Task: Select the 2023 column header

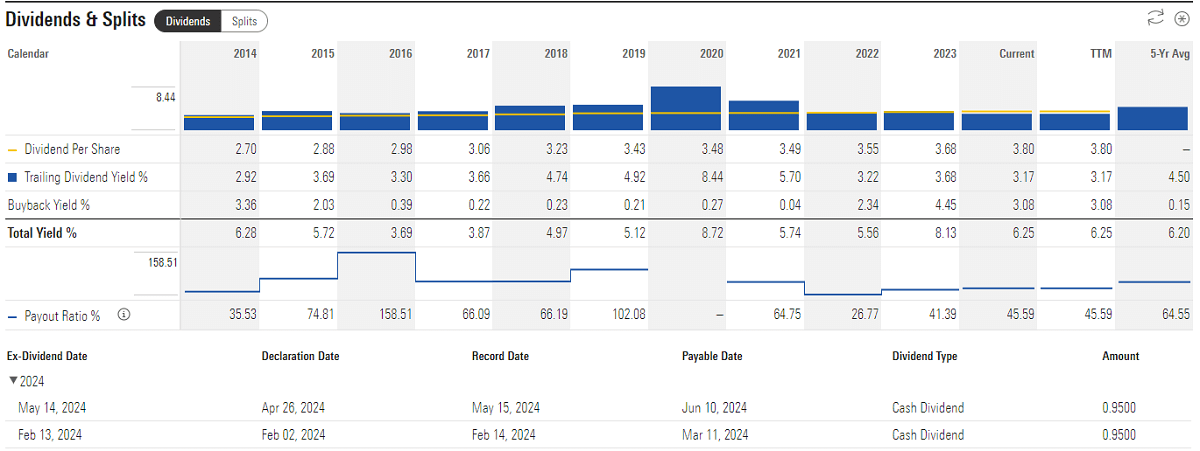Action: (x=945, y=54)
